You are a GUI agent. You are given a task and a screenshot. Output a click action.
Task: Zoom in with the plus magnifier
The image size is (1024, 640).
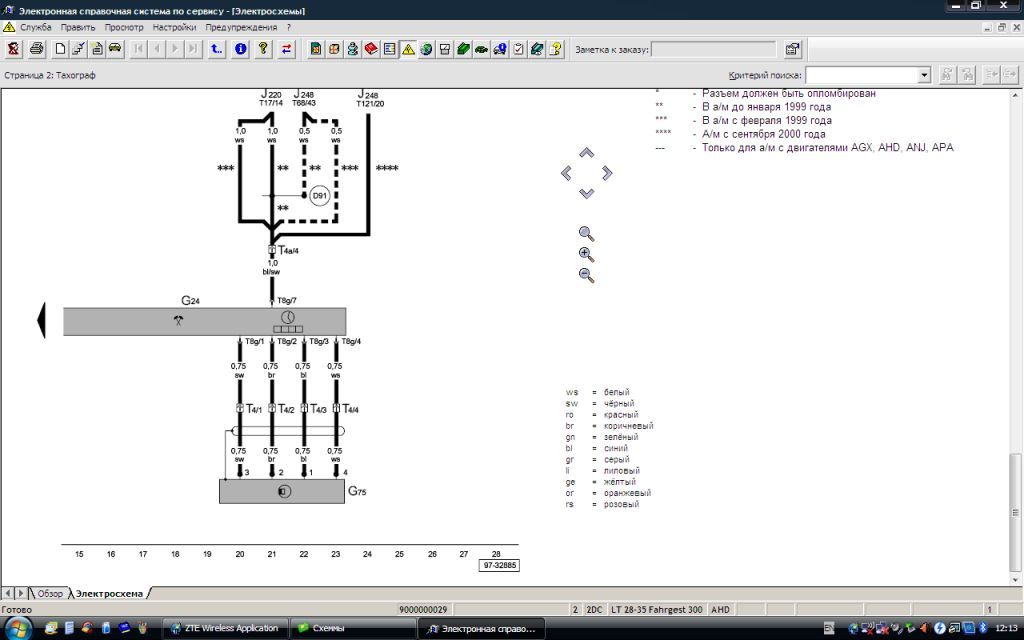586,255
